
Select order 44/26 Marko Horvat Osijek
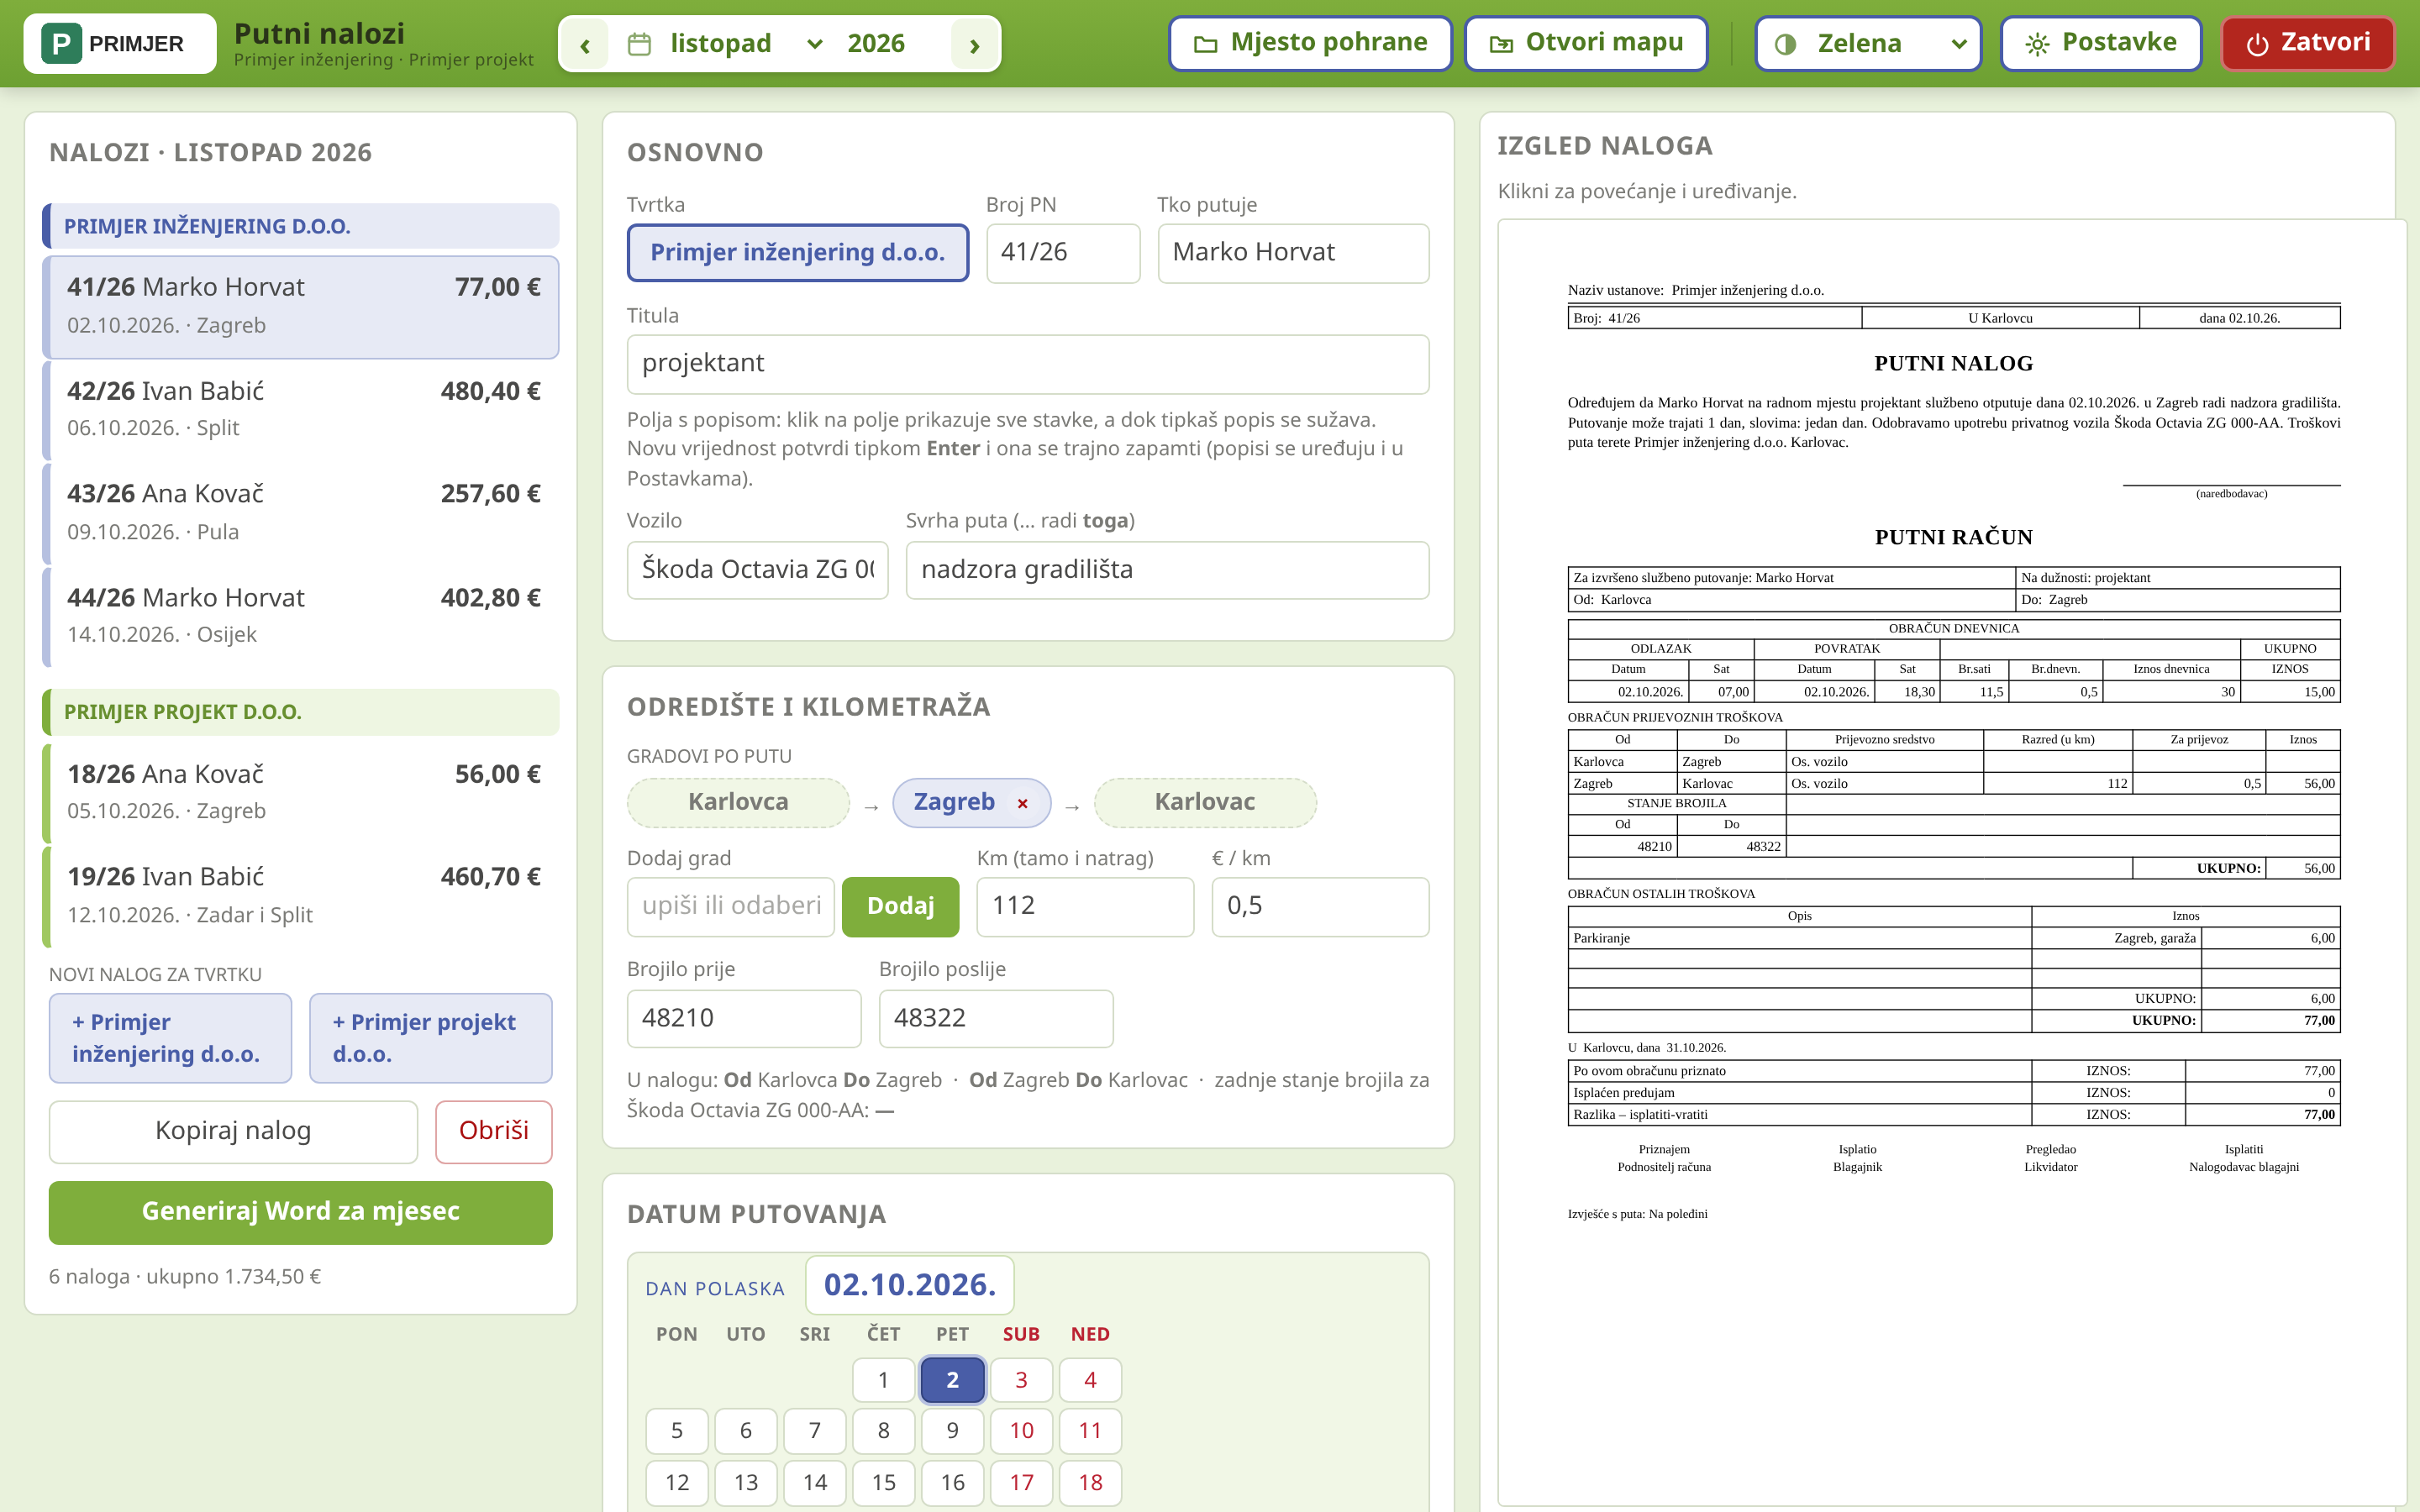coord(301,616)
